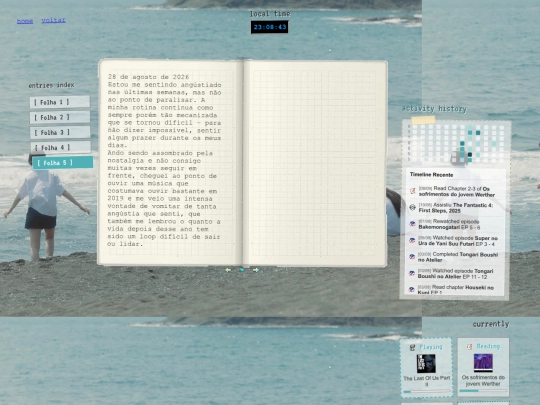The height and width of the screenshot is (405, 540).
Task: Click the 'currently' heading
Action: 491,324
